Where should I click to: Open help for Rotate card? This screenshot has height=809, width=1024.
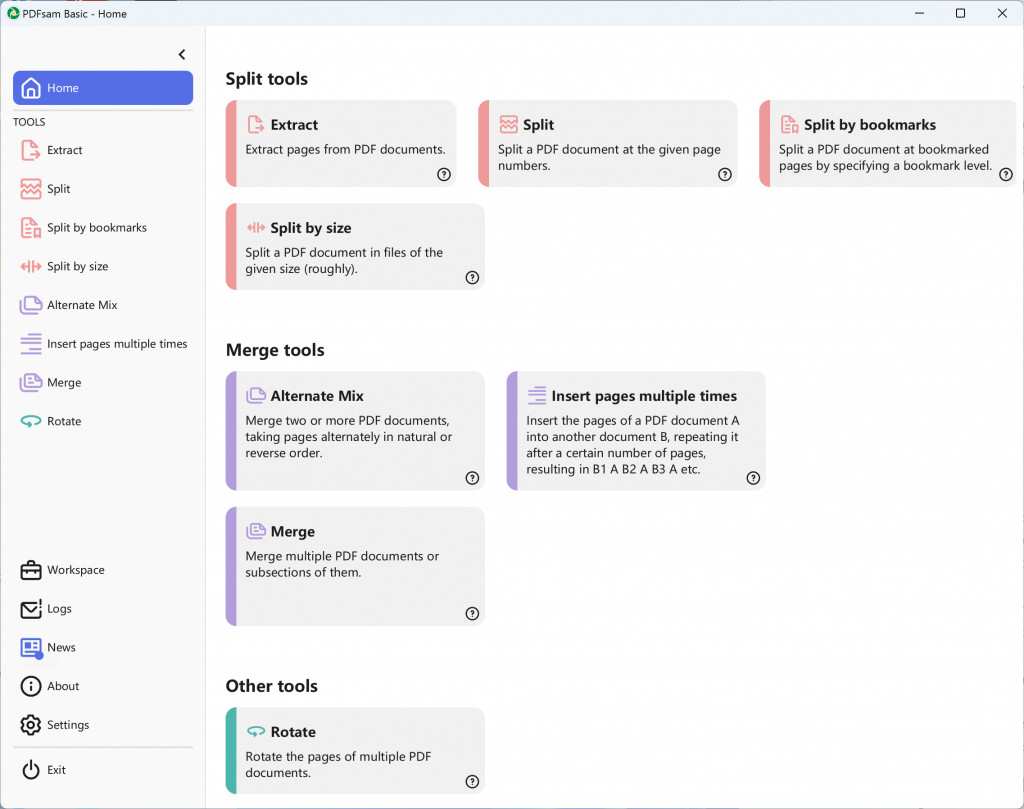pyautogui.click(x=472, y=782)
